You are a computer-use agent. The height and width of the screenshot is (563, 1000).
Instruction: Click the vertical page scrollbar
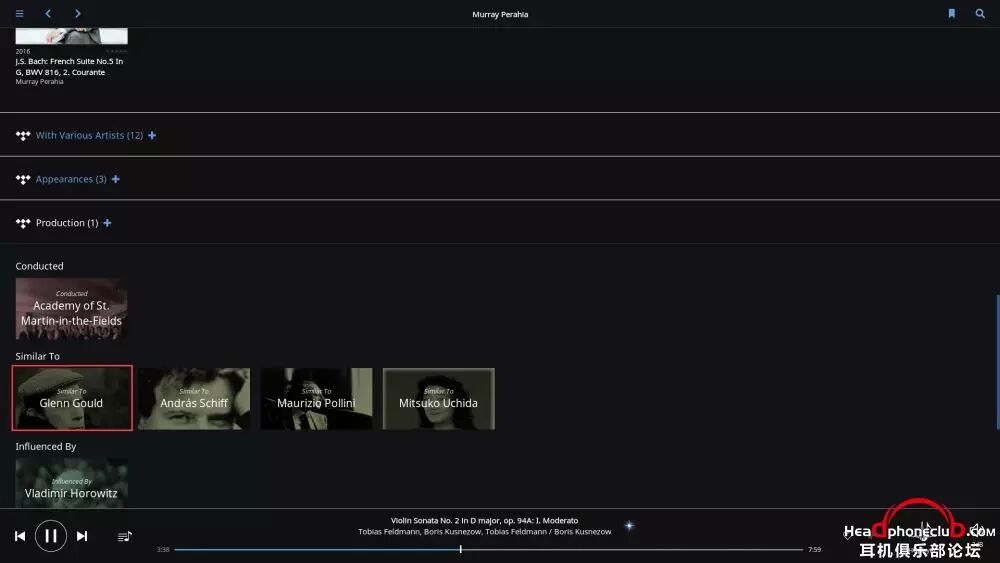(x=997, y=362)
